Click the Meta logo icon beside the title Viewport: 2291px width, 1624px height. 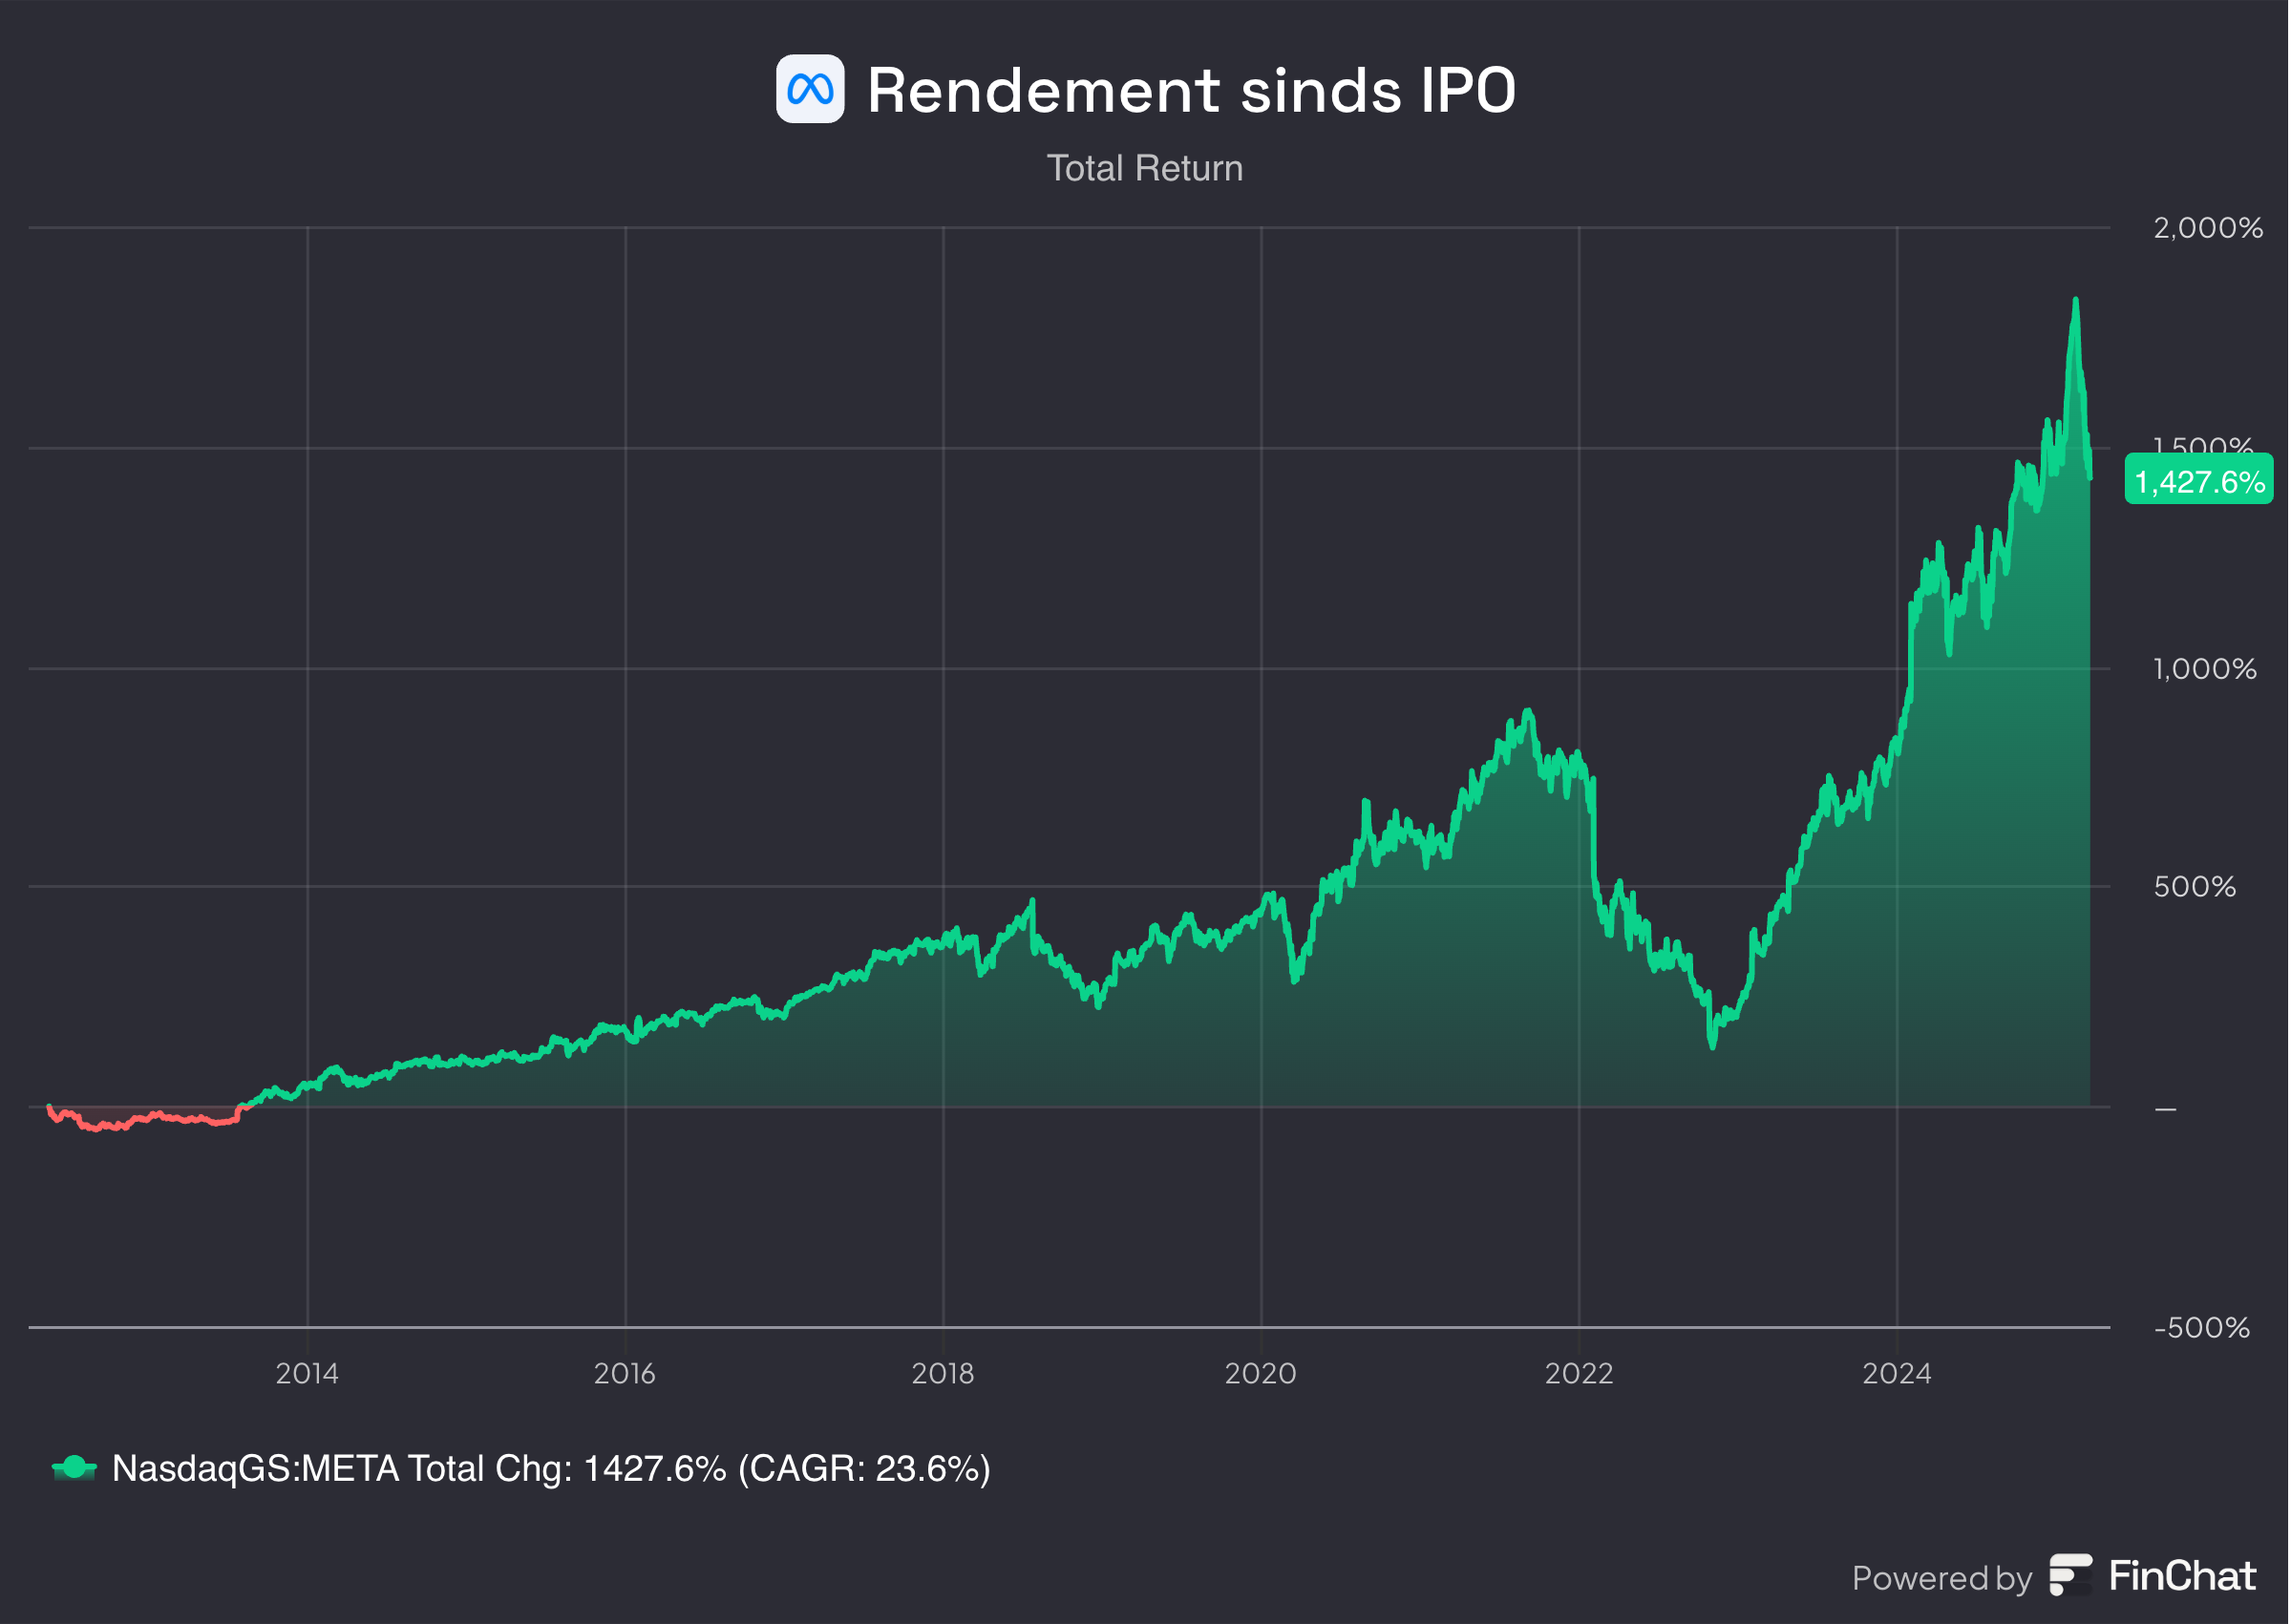point(809,89)
